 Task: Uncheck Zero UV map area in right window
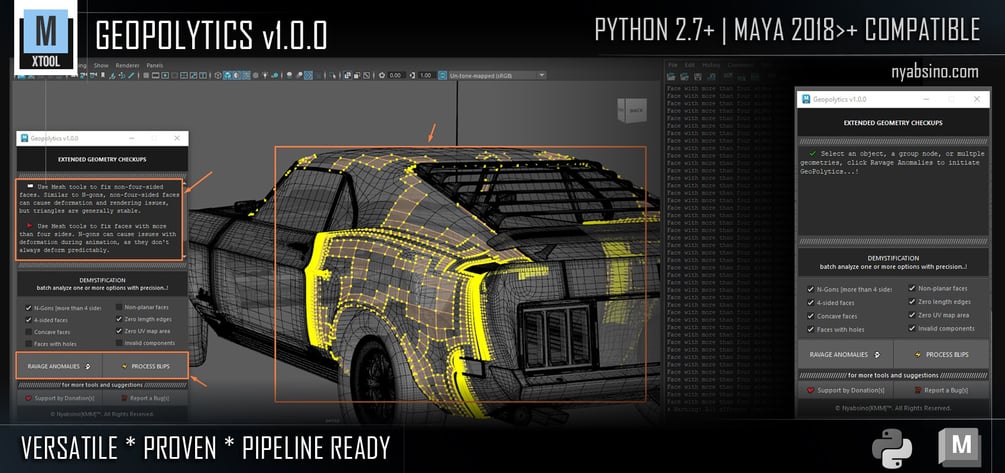click(912, 315)
